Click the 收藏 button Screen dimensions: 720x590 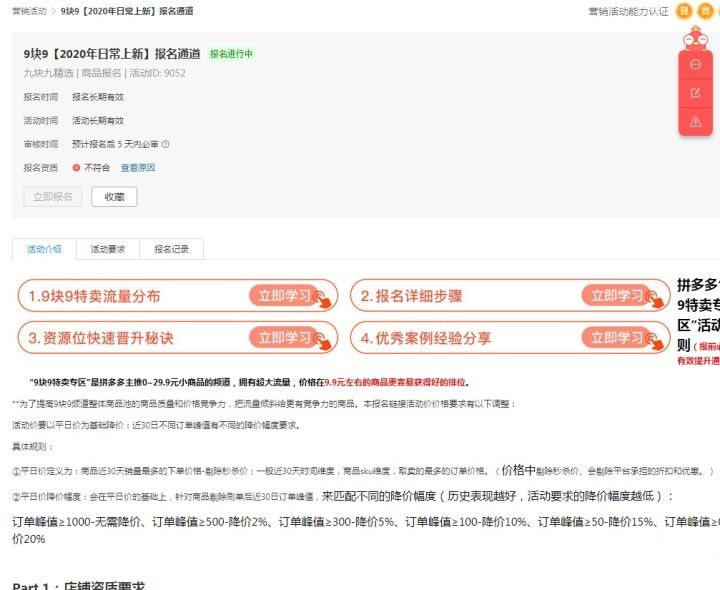114,197
